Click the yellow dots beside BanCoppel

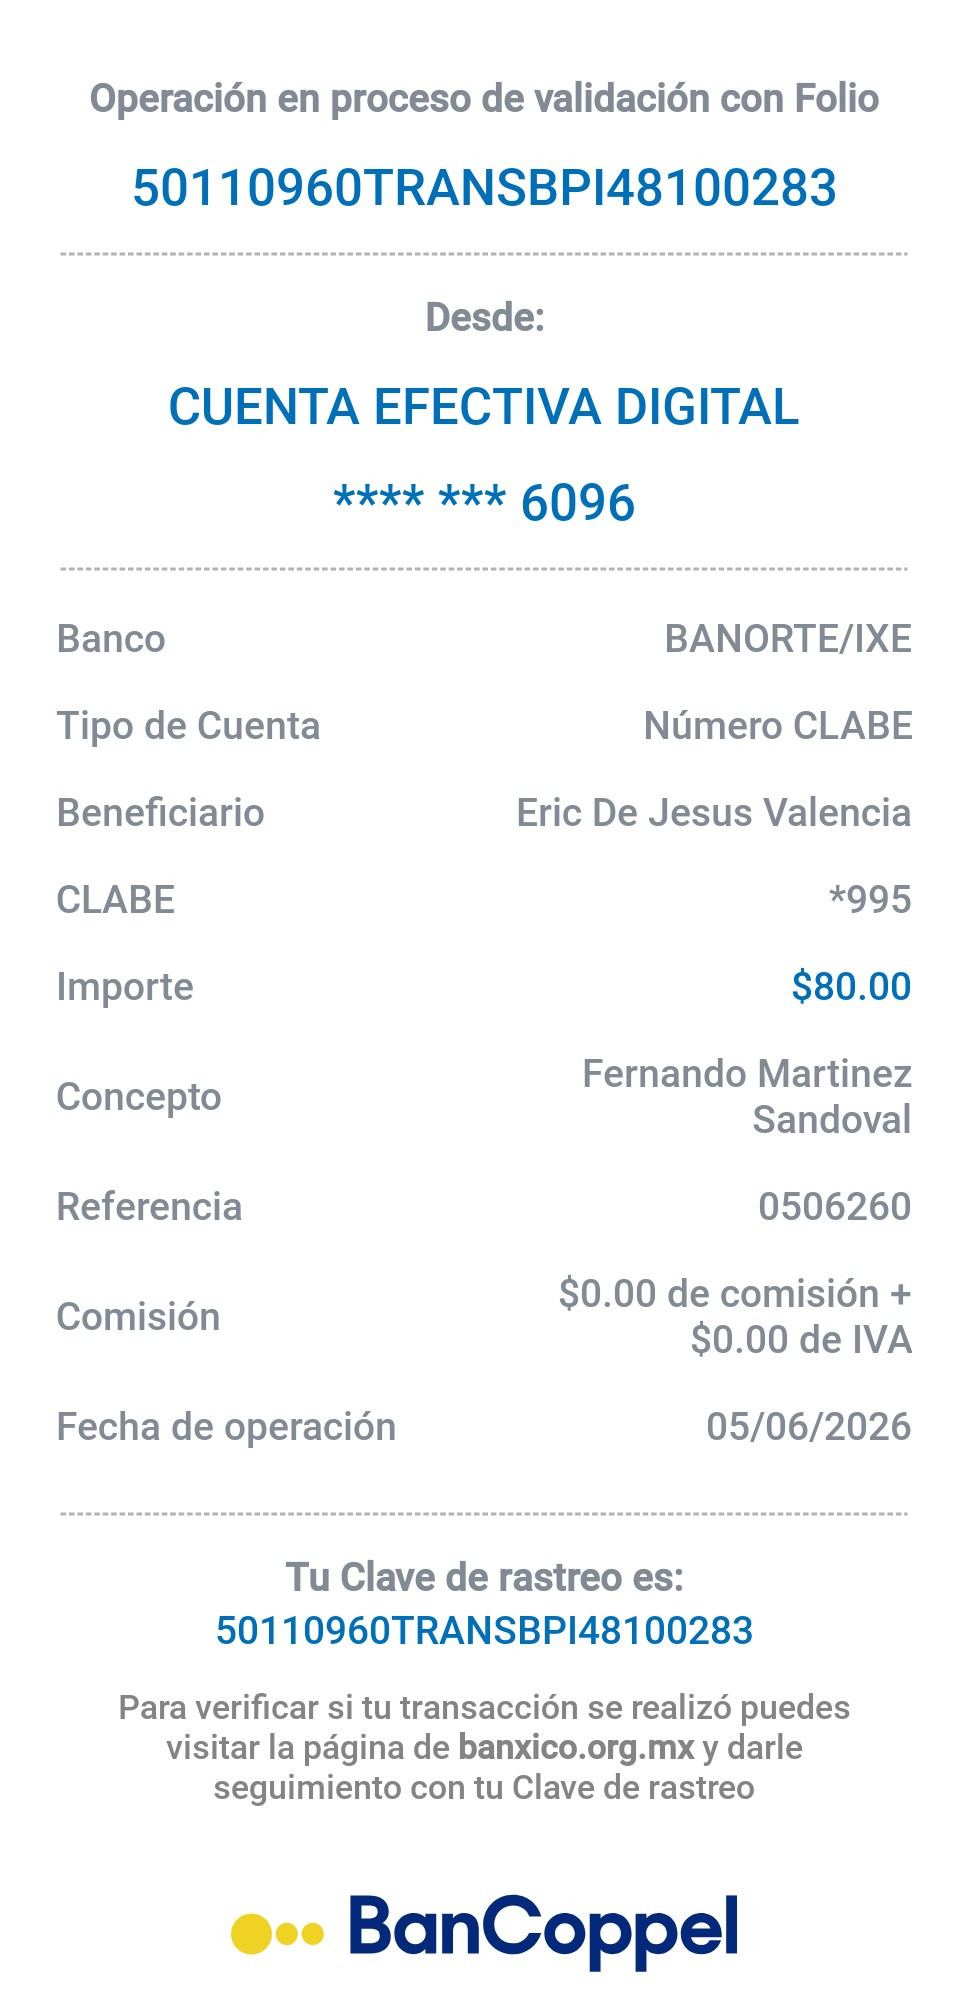(x=277, y=1933)
